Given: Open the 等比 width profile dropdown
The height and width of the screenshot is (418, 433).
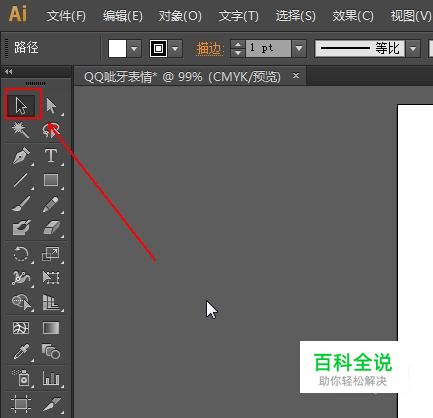Looking at the screenshot, I should point(413,49).
